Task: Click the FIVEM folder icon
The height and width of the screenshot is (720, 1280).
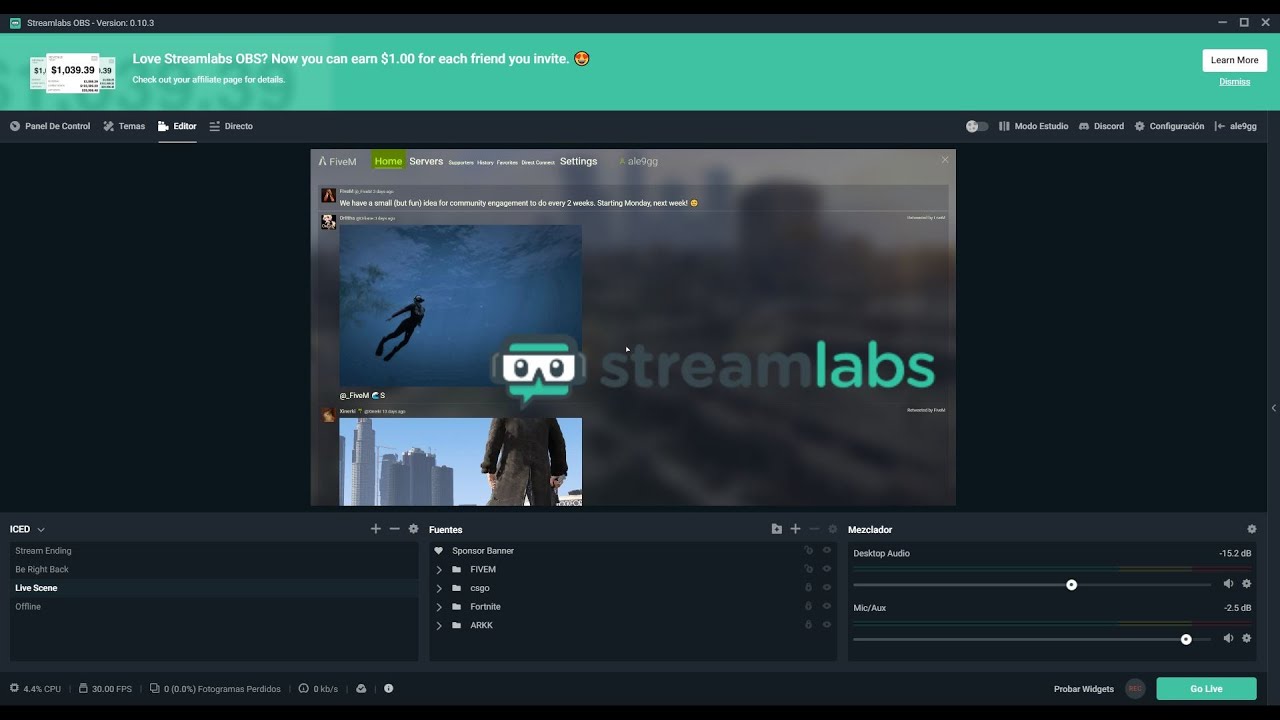Action: [457, 570]
